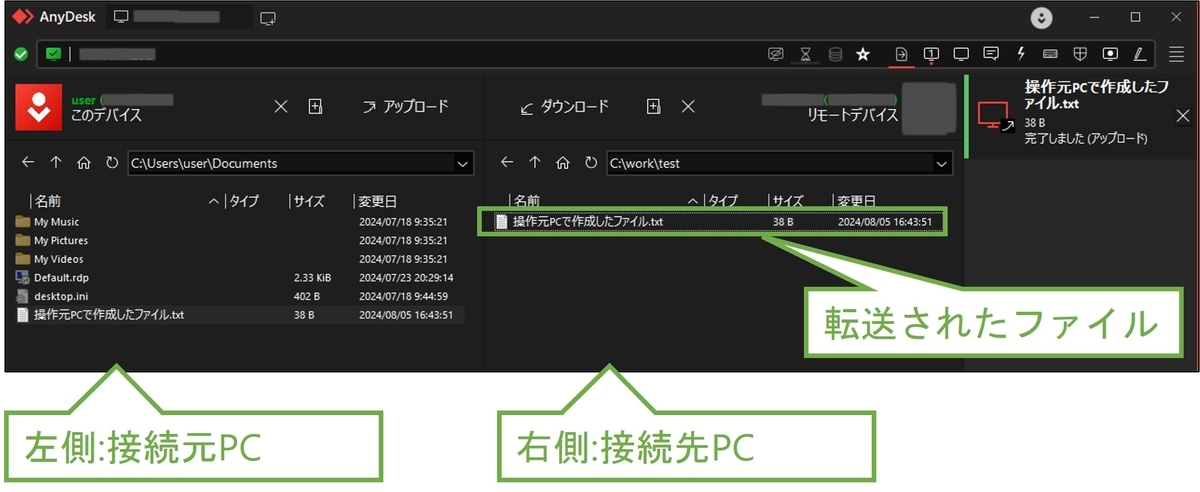Click the database stack icon in toolbar
Image resolution: width=1200 pixels, height=492 pixels.
835,54
